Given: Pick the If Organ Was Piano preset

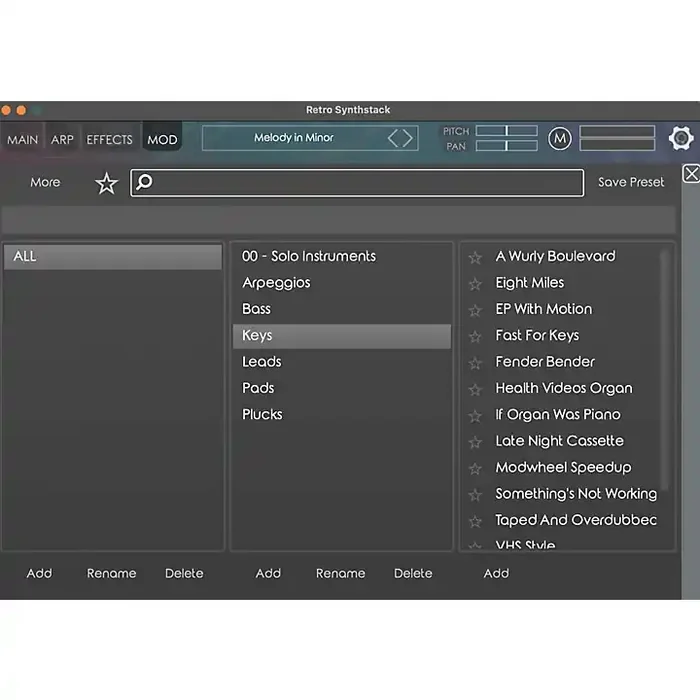Looking at the screenshot, I should [558, 414].
